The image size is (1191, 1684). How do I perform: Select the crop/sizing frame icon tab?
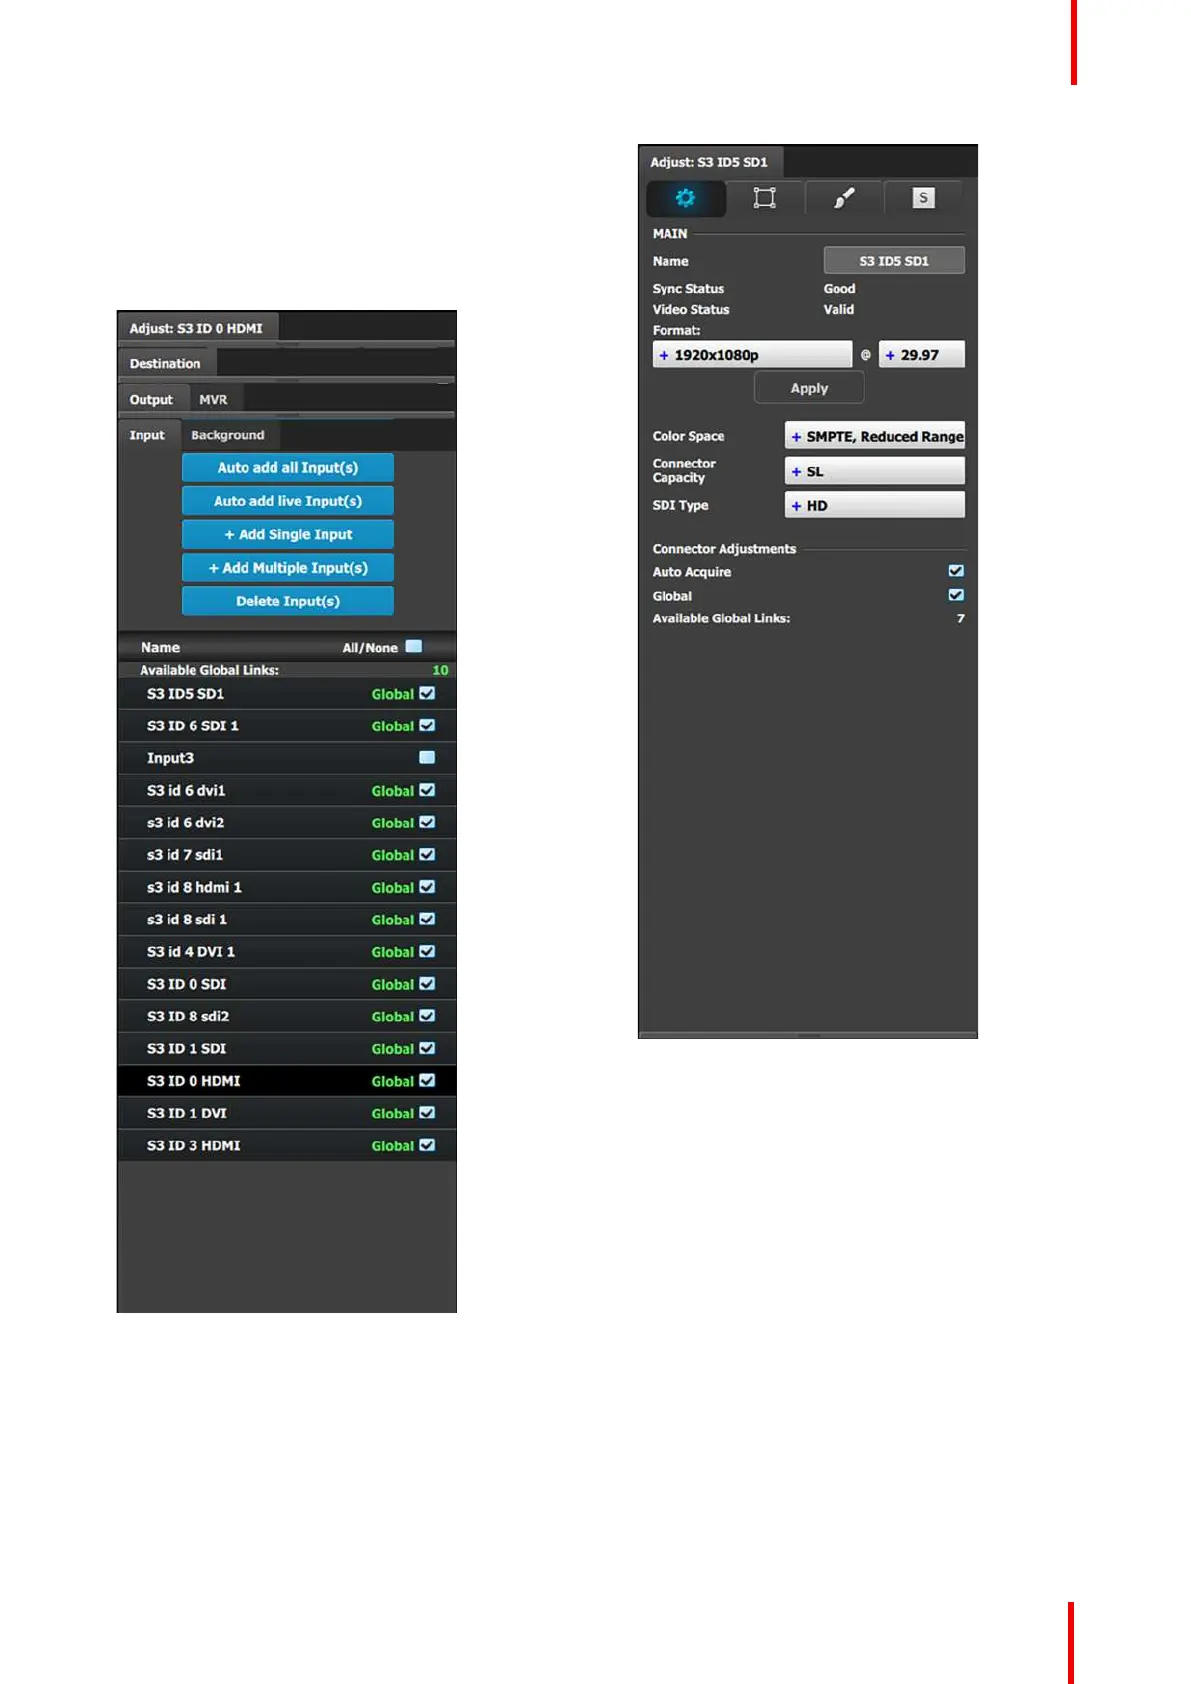764,198
